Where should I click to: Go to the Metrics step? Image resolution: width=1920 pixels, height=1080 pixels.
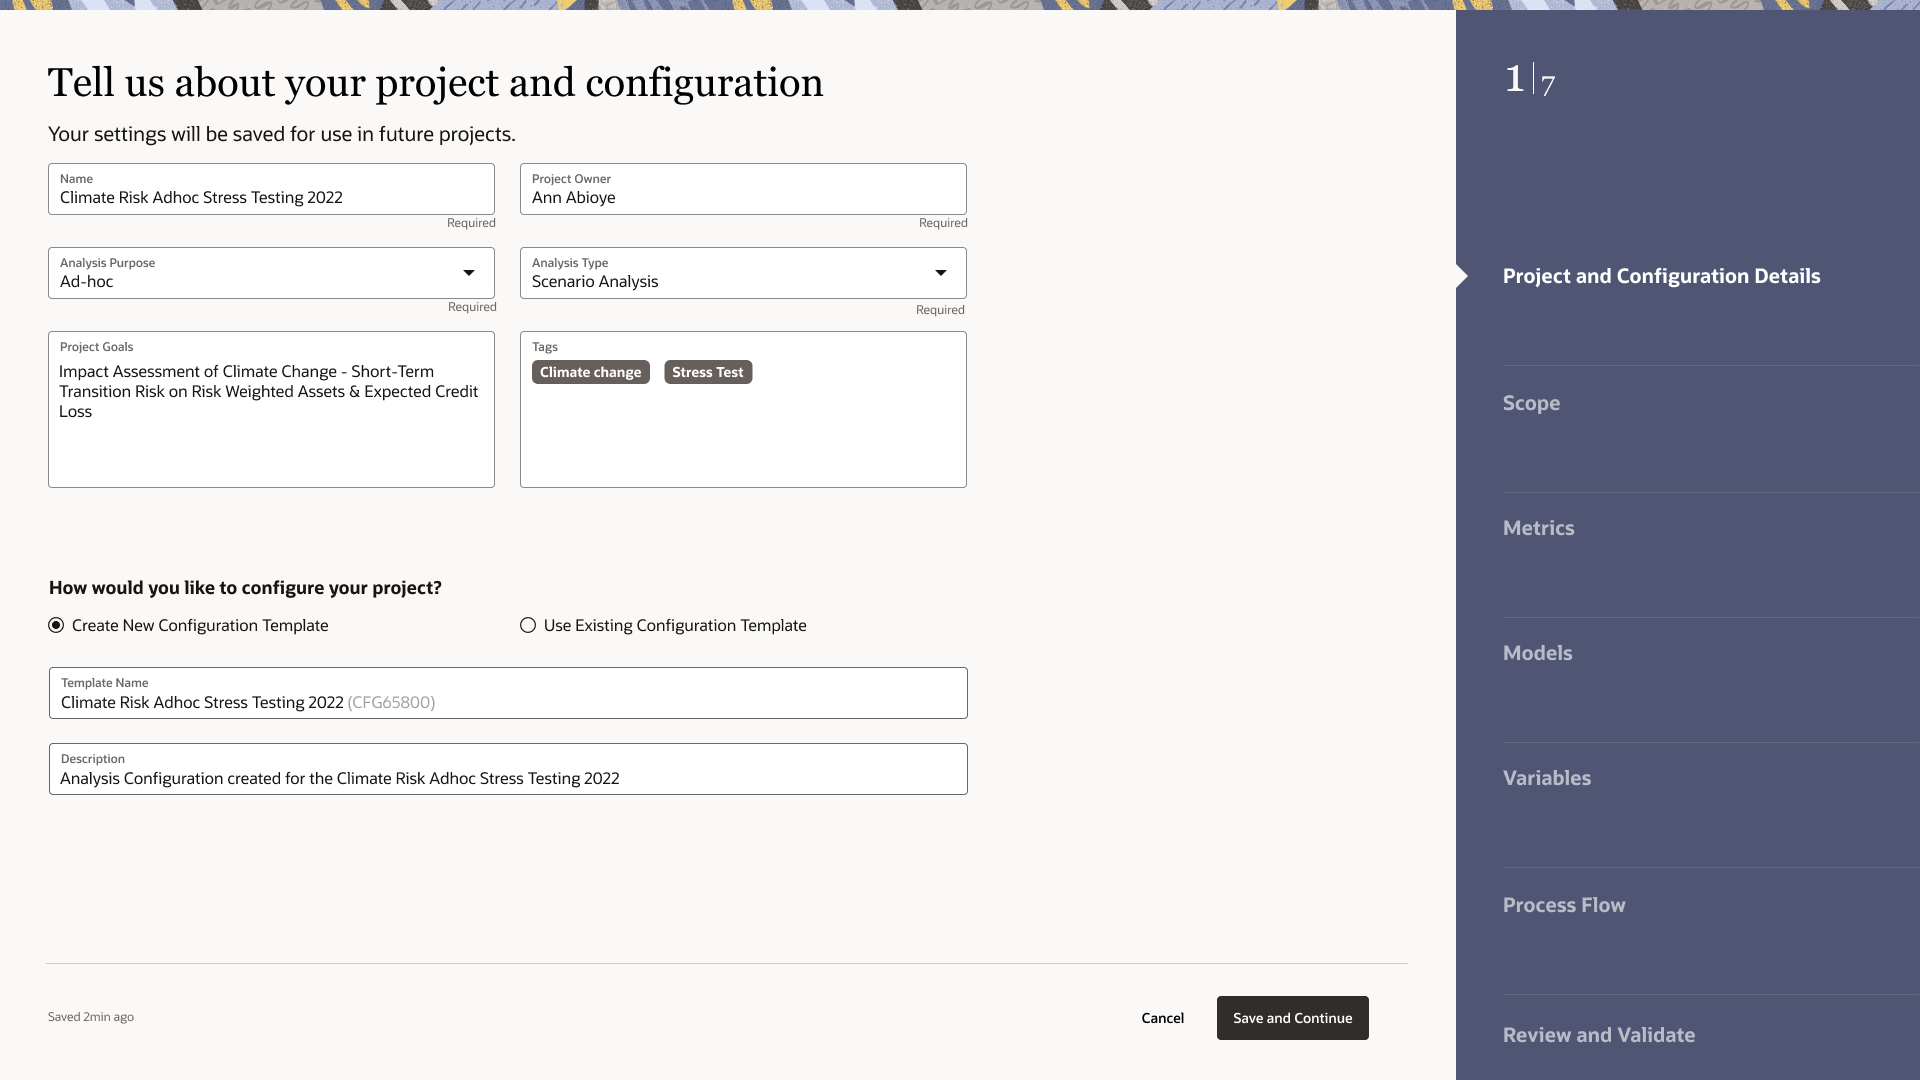(x=1538, y=528)
